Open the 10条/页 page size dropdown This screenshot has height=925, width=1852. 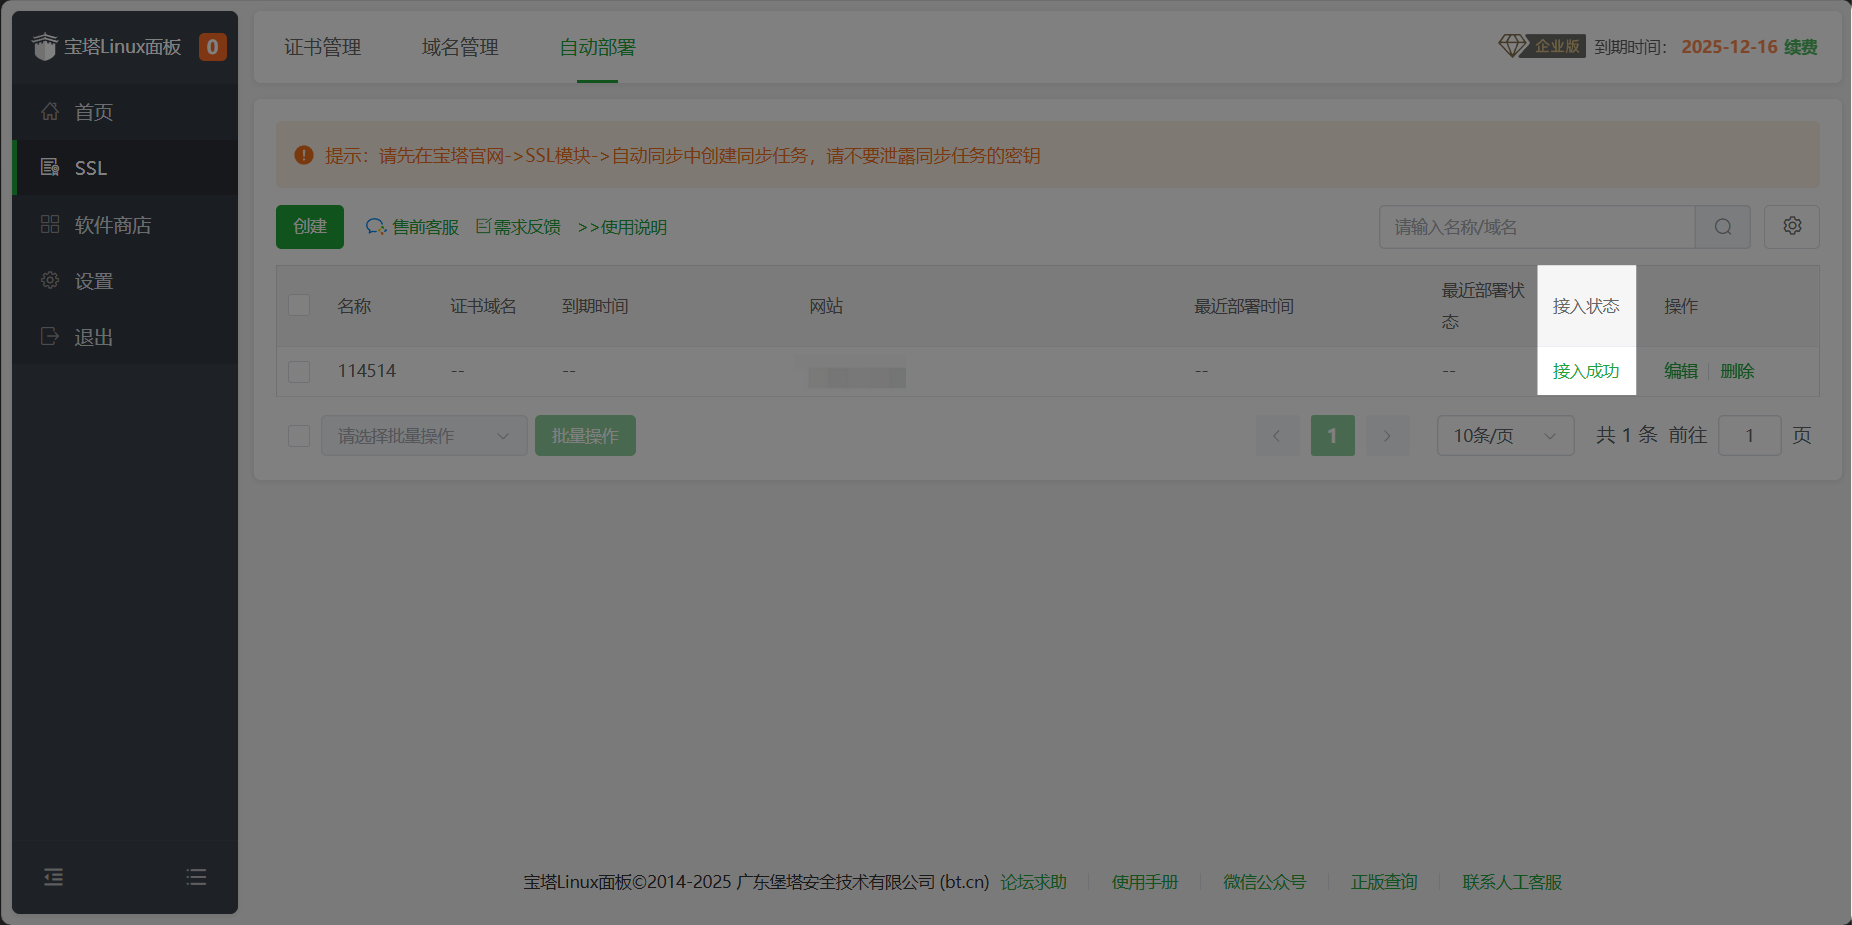point(1504,436)
